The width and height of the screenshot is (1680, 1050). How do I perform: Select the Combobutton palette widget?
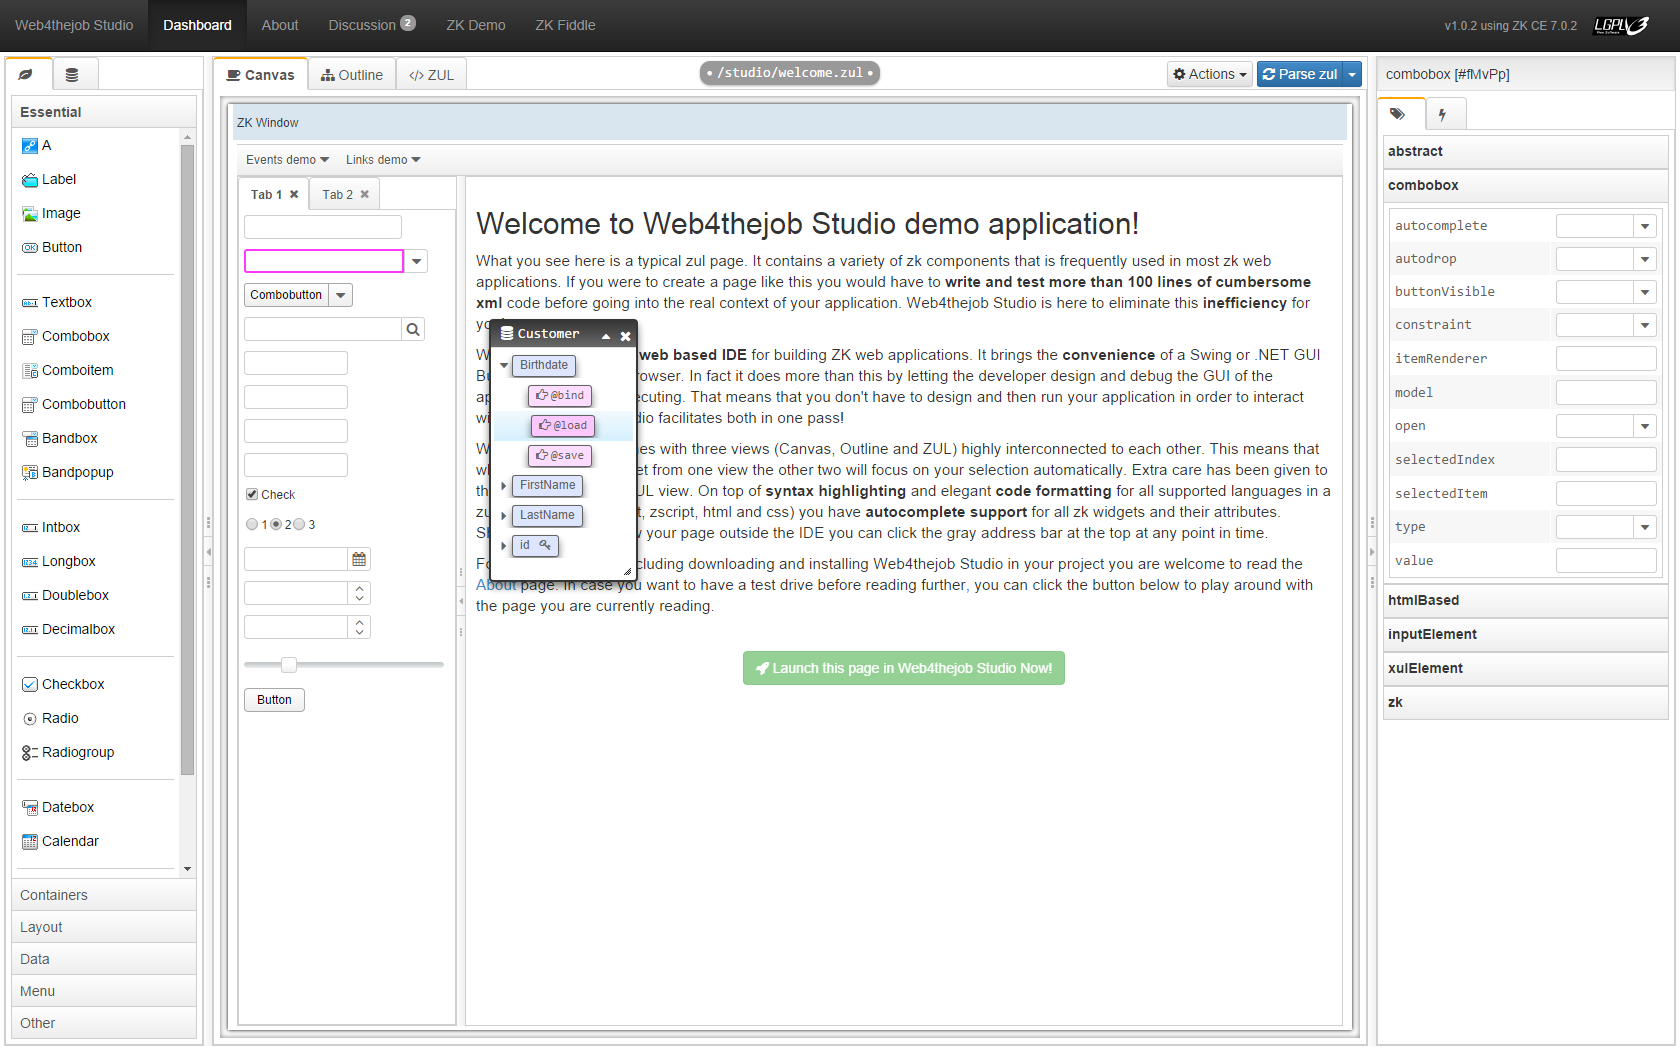pyautogui.click(x=74, y=404)
